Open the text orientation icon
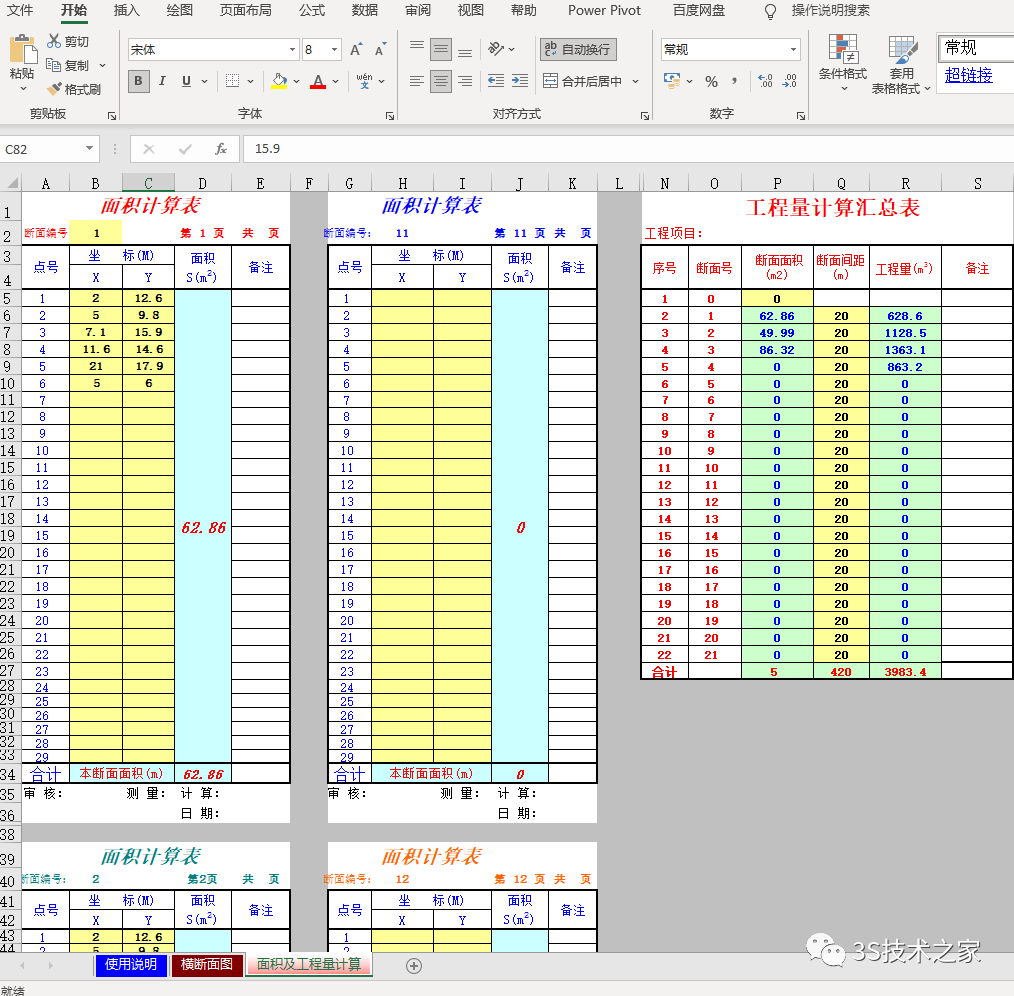 (496, 49)
